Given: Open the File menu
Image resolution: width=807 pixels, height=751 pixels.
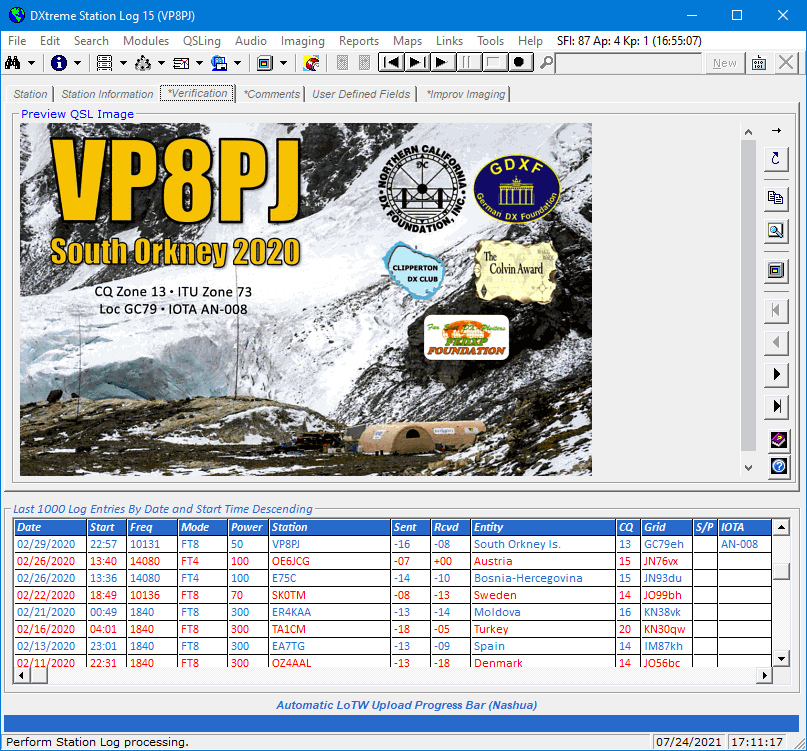Looking at the screenshot, I should [17, 41].
